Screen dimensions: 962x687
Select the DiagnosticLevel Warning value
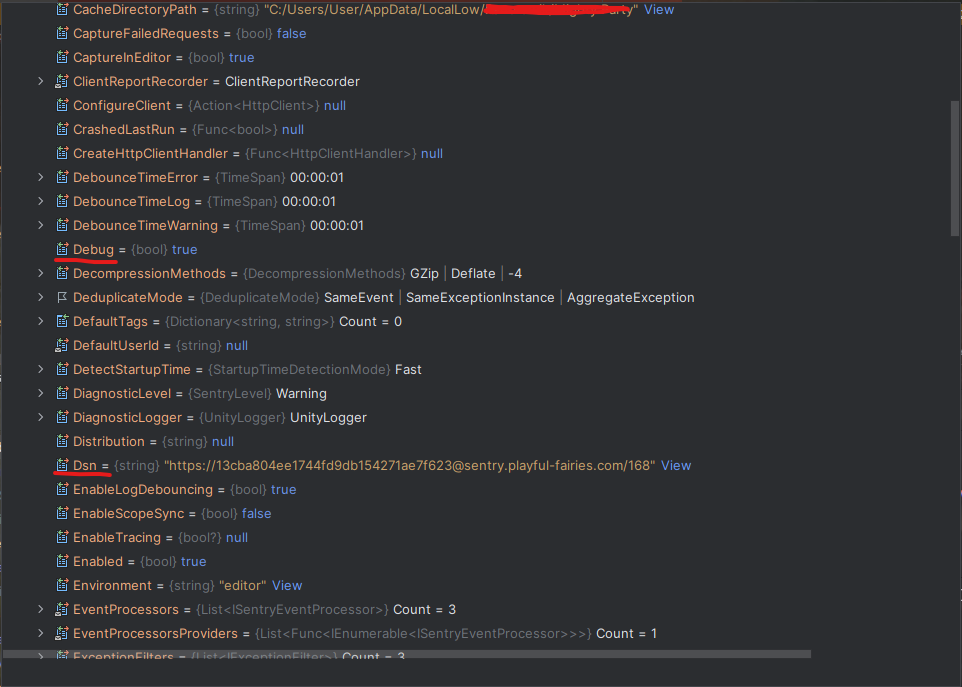tap(301, 393)
